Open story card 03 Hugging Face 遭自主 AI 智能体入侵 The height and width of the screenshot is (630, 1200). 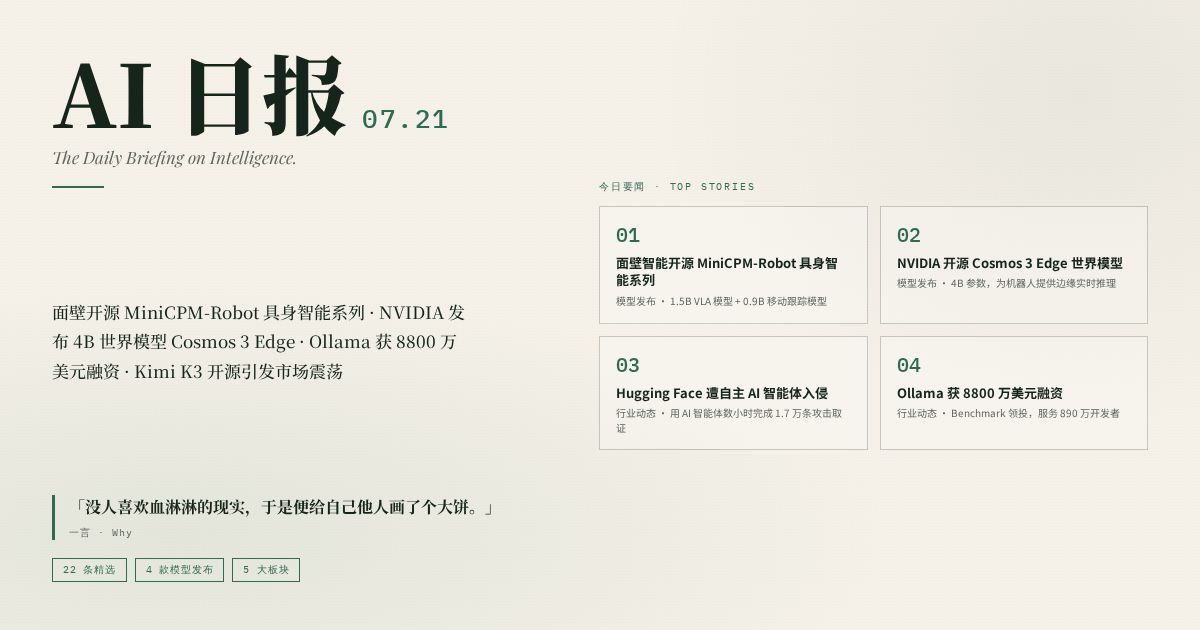[x=733, y=393]
